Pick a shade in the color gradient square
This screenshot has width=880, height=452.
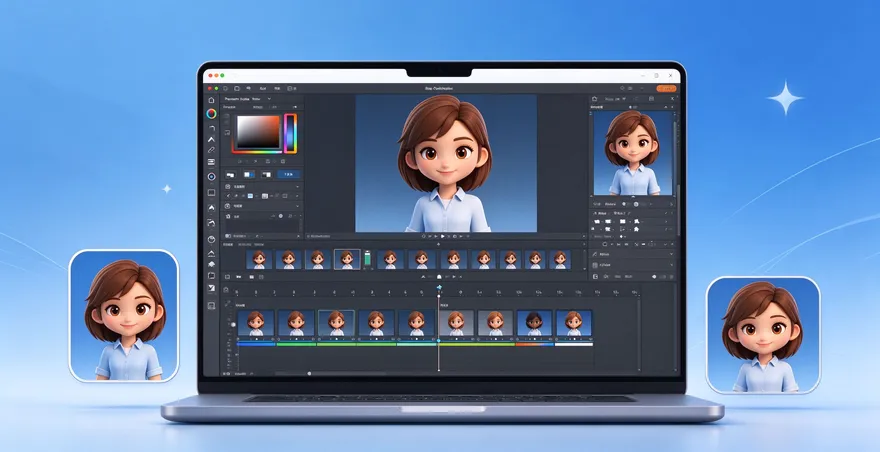258,132
